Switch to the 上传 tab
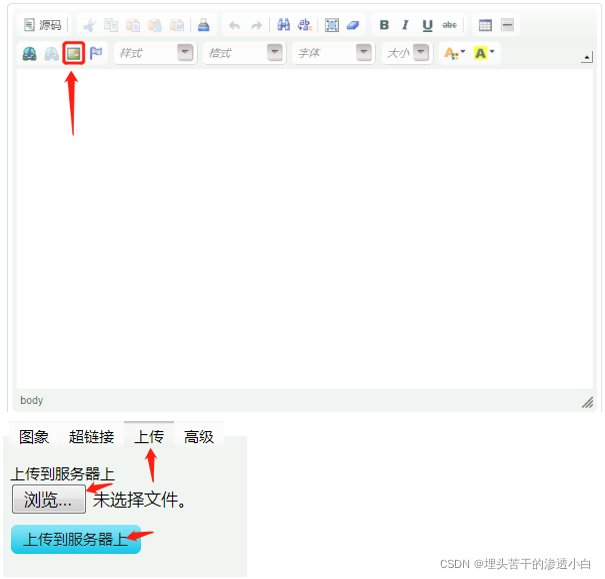This screenshot has width=605, height=579. click(x=149, y=437)
